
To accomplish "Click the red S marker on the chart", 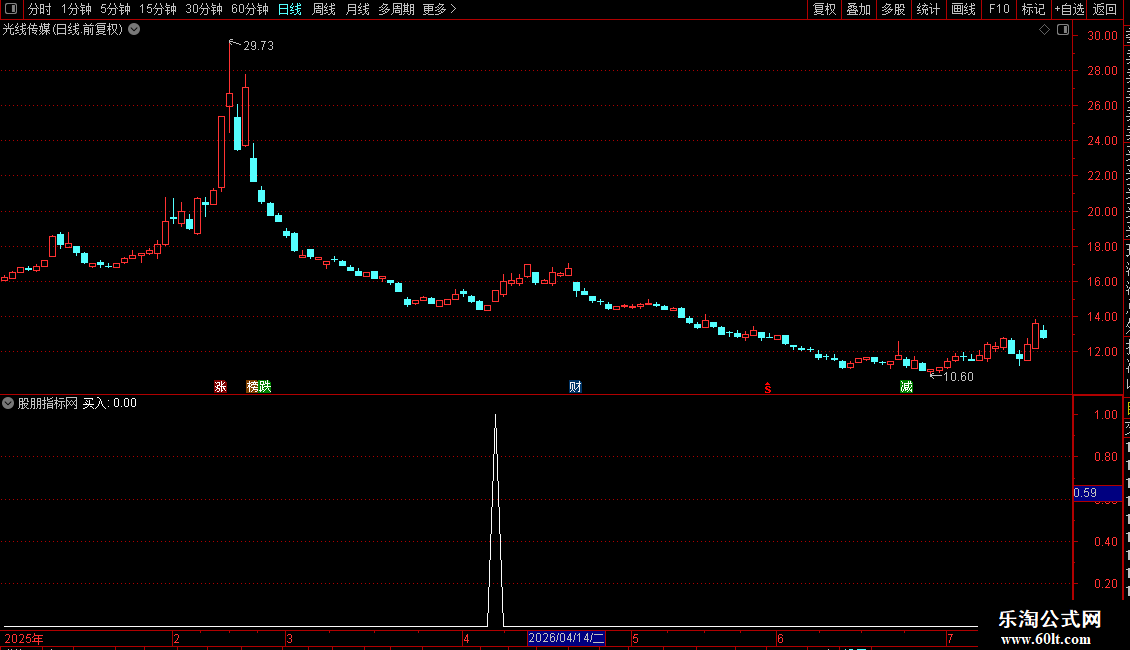I will [768, 388].
